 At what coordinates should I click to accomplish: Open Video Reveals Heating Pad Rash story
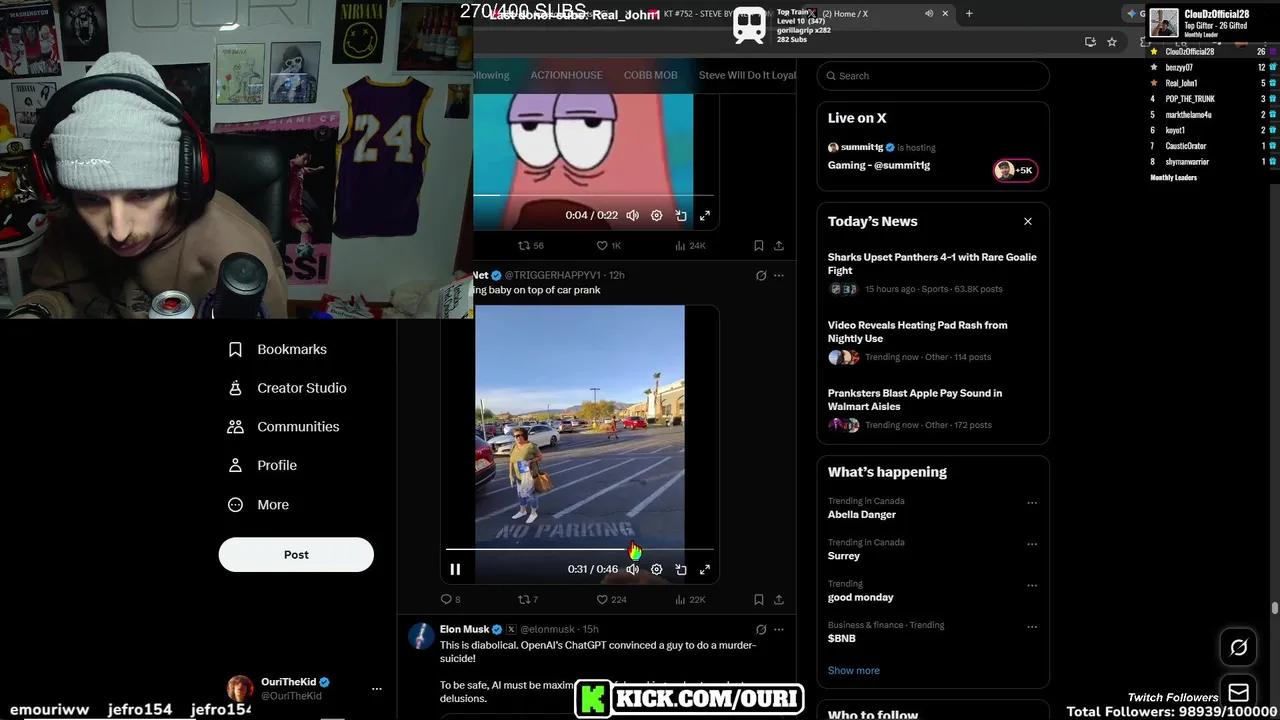point(933,341)
